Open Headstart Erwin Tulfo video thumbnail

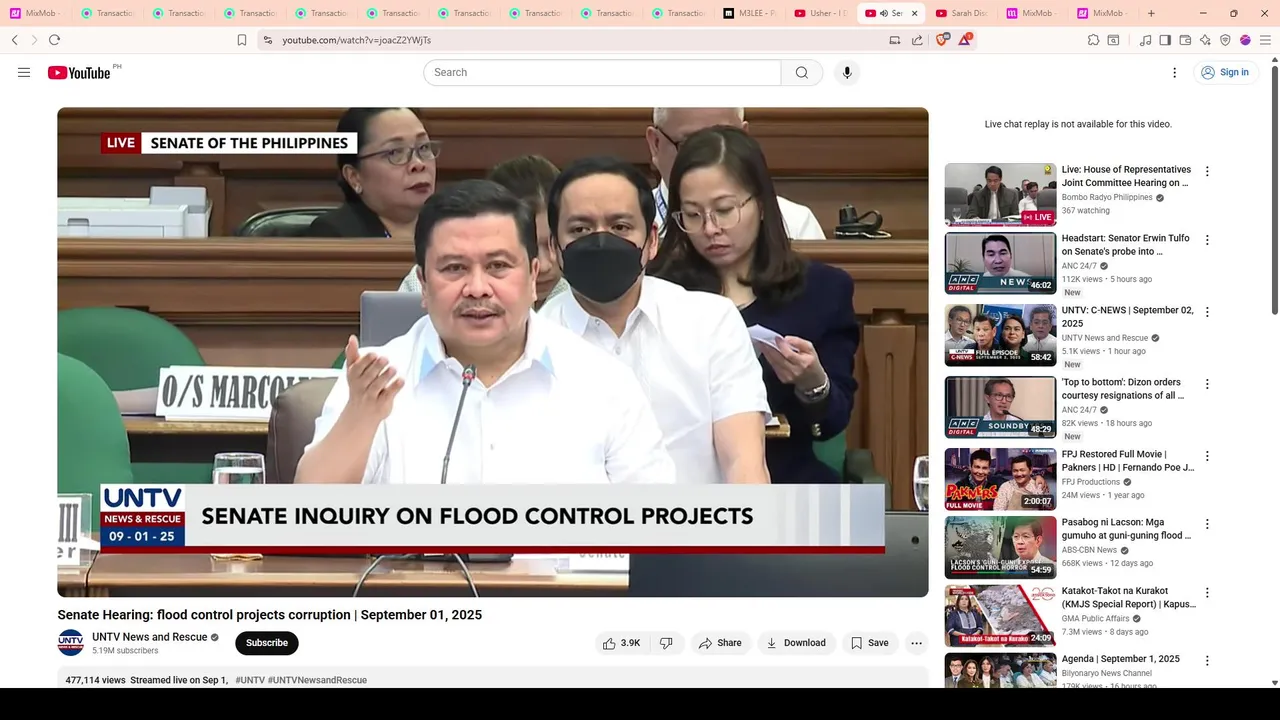point(1000,263)
